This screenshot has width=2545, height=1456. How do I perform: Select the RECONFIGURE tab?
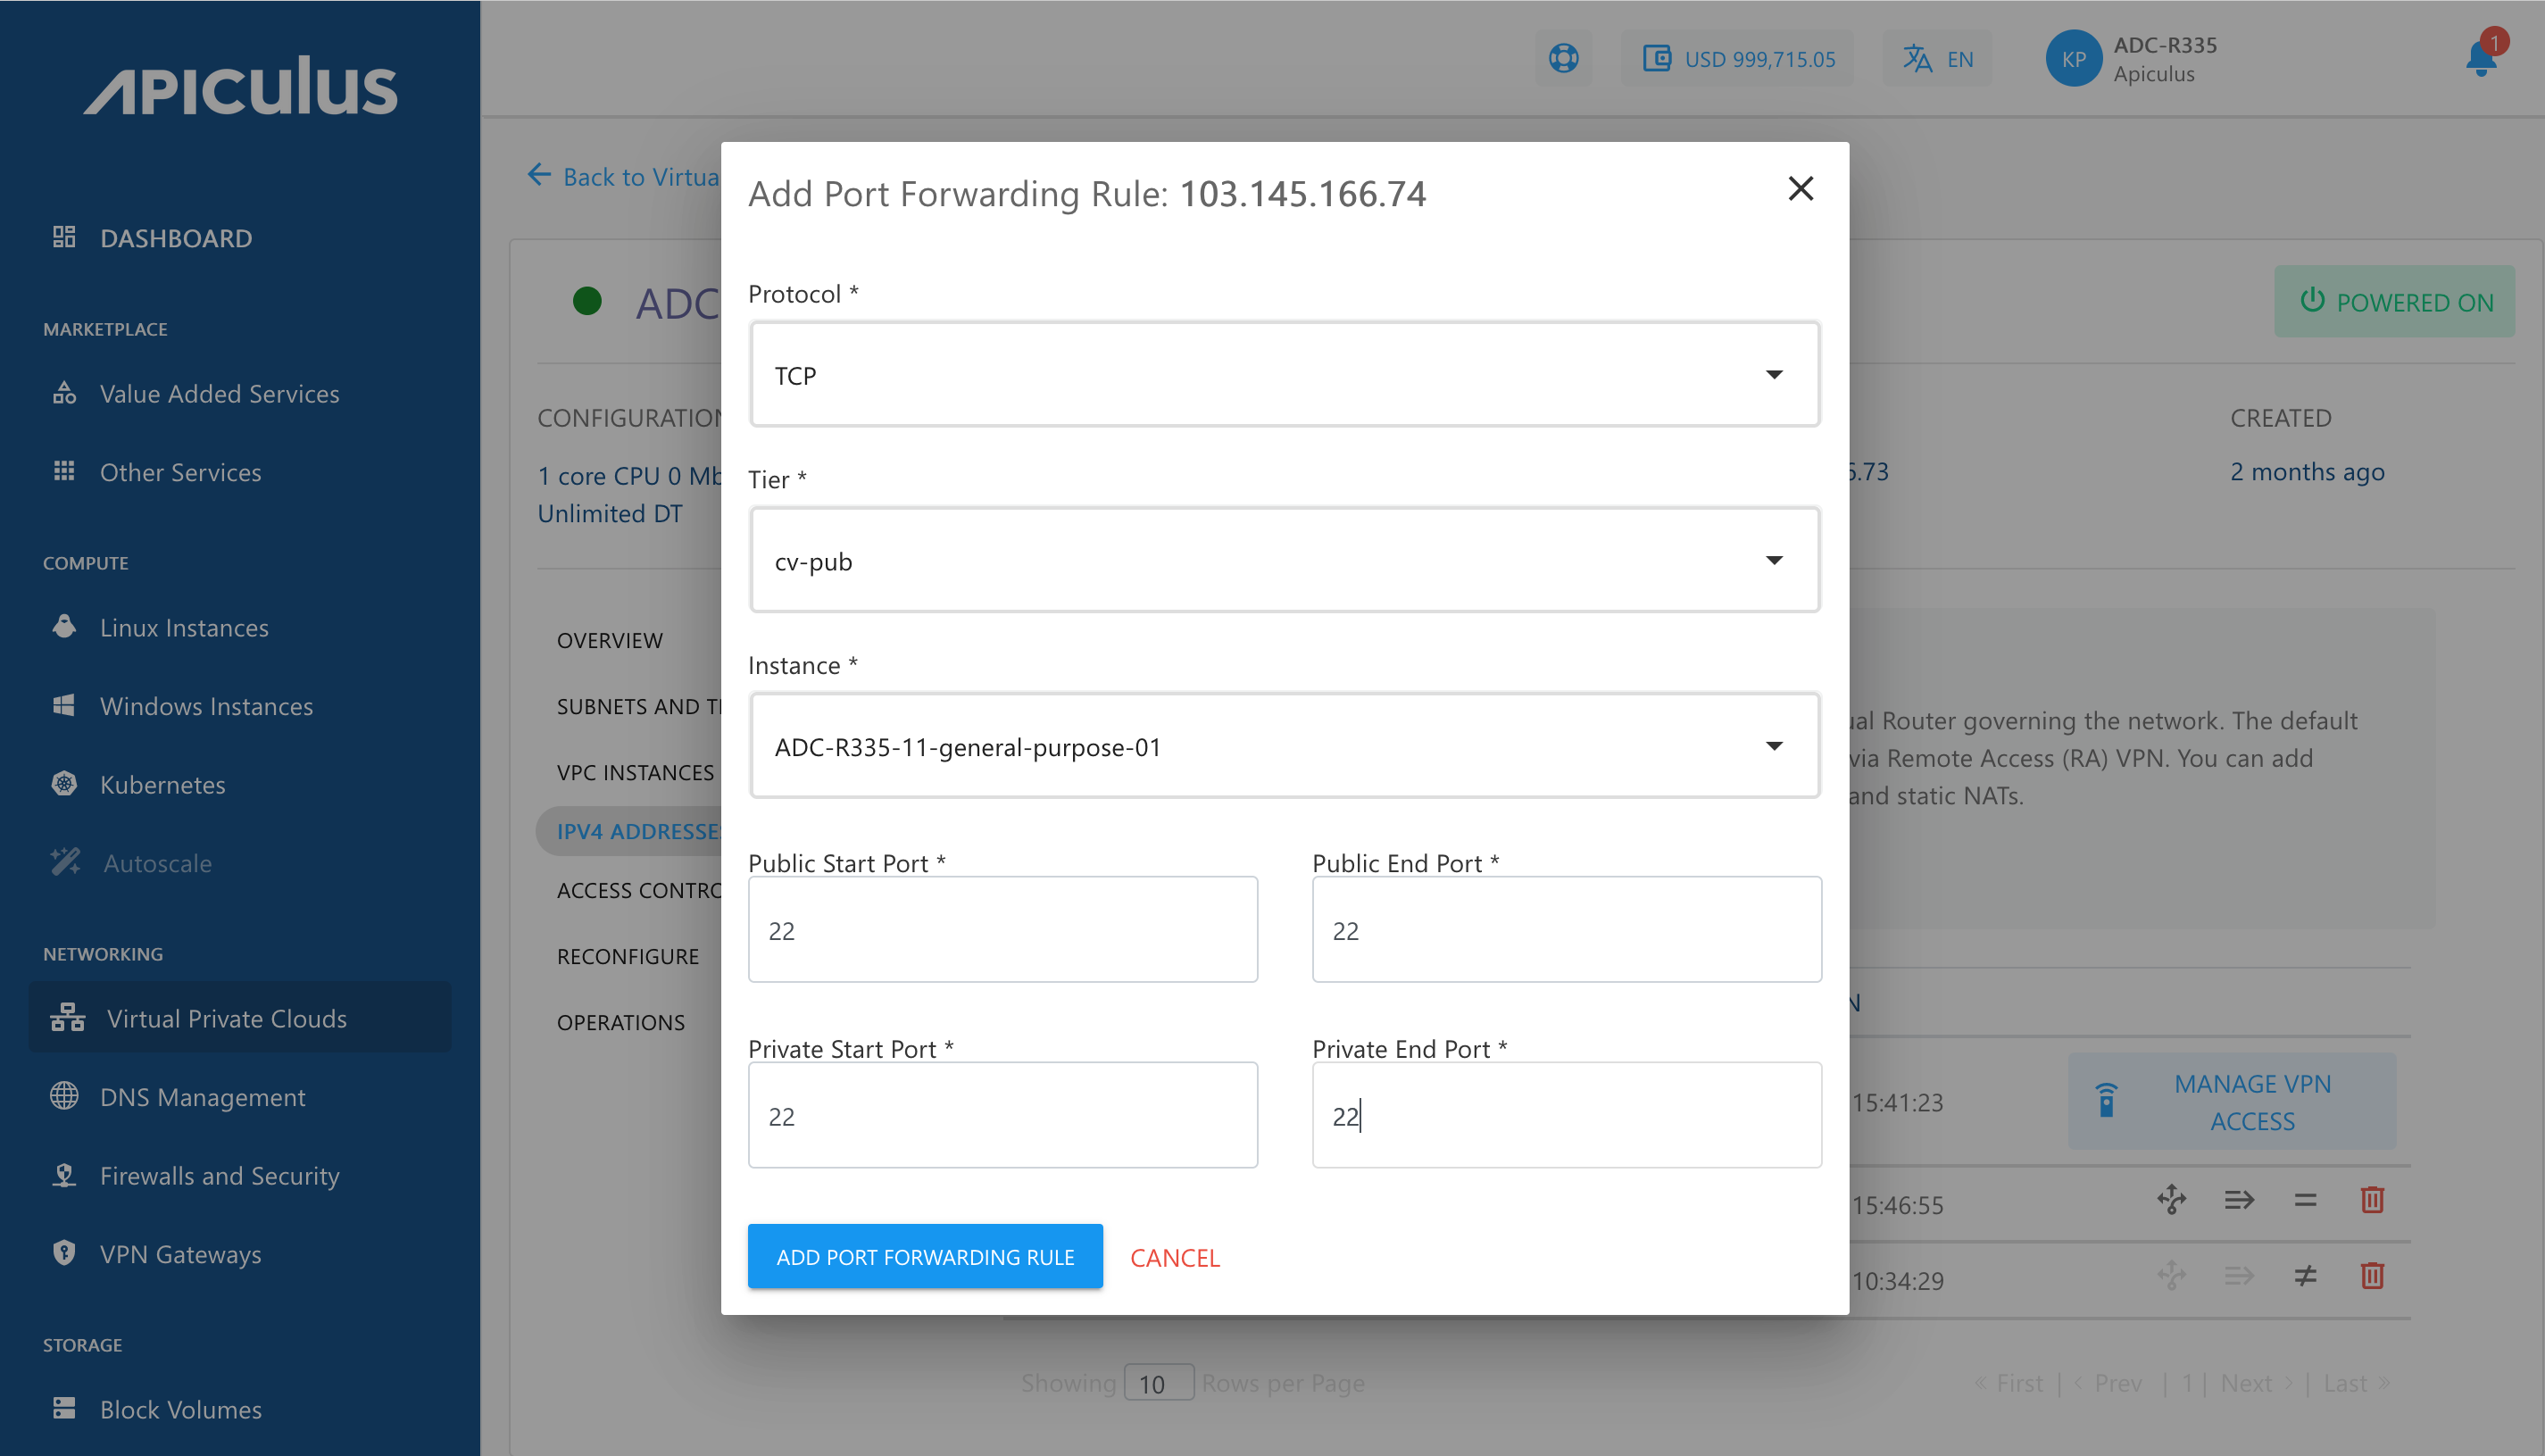coord(628,955)
